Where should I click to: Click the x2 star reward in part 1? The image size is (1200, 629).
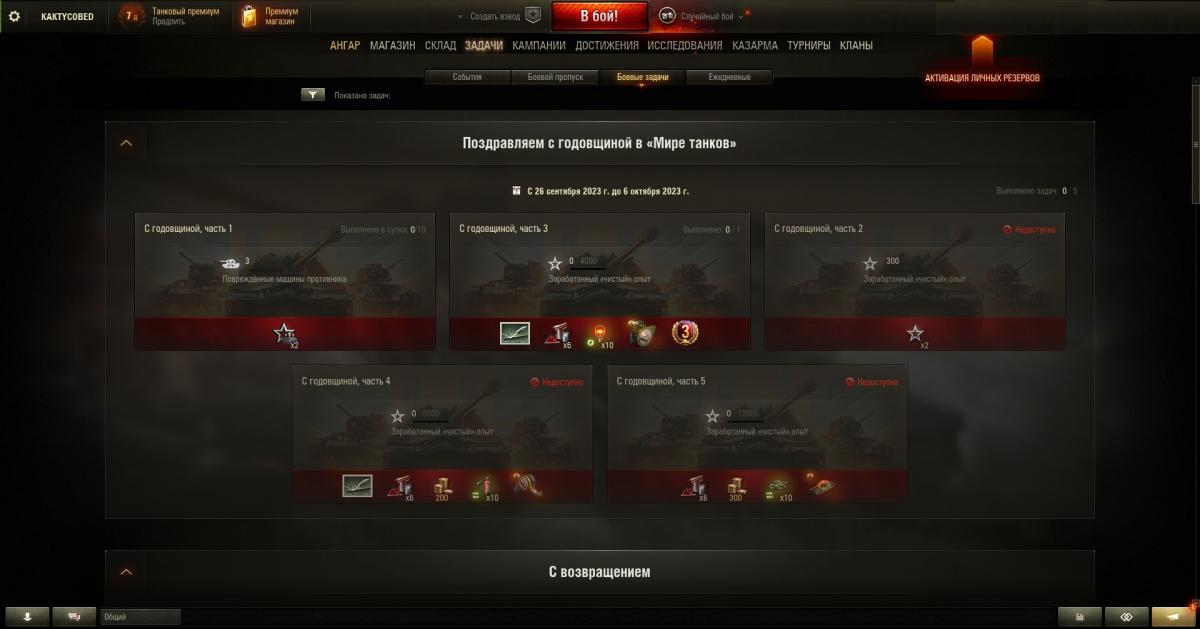285,334
